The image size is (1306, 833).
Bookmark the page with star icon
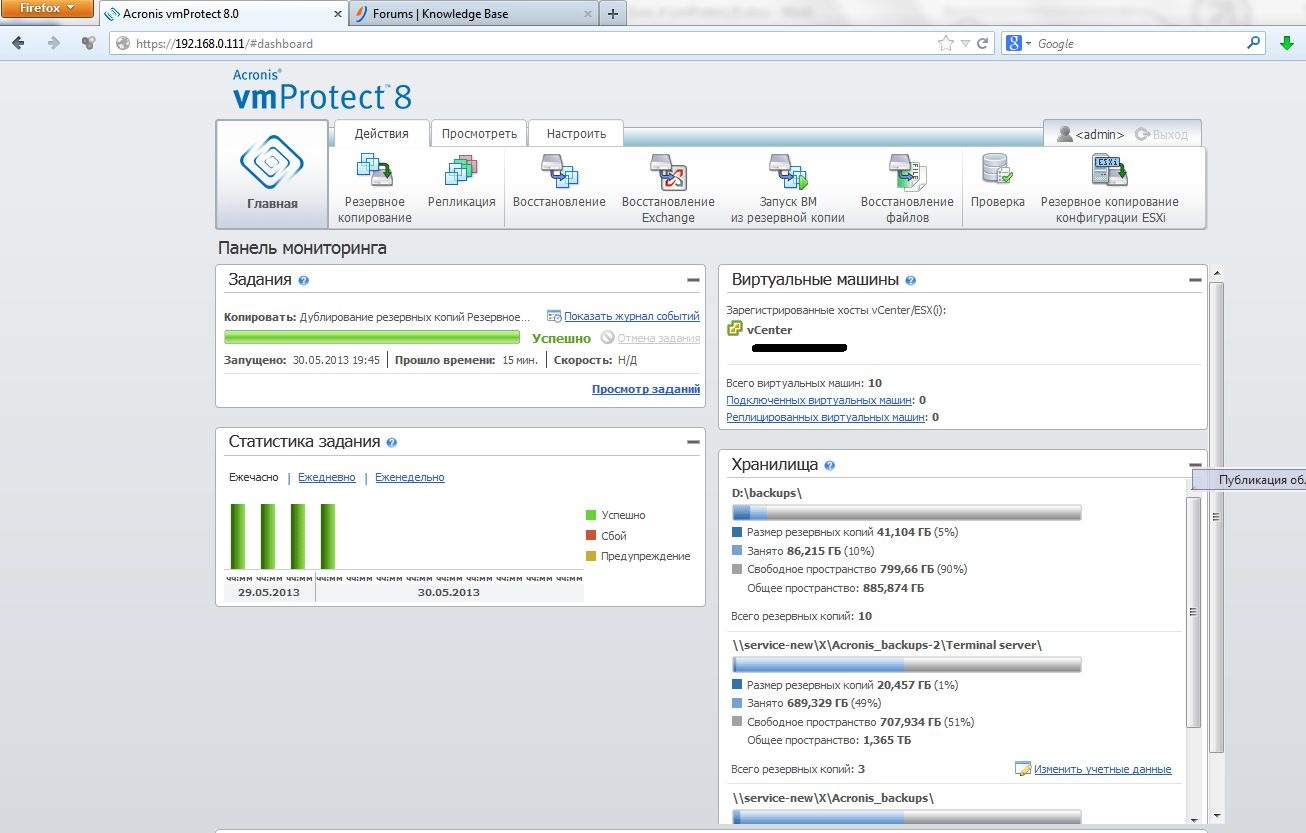point(946,44)
